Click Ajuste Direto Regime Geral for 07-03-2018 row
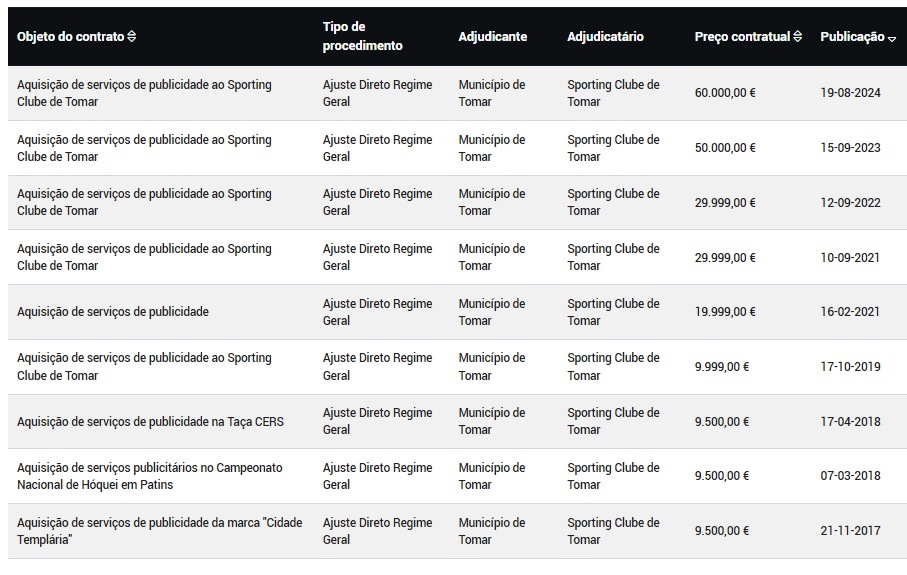The height and width of the screenshot is (575, 907). [377, 476]
